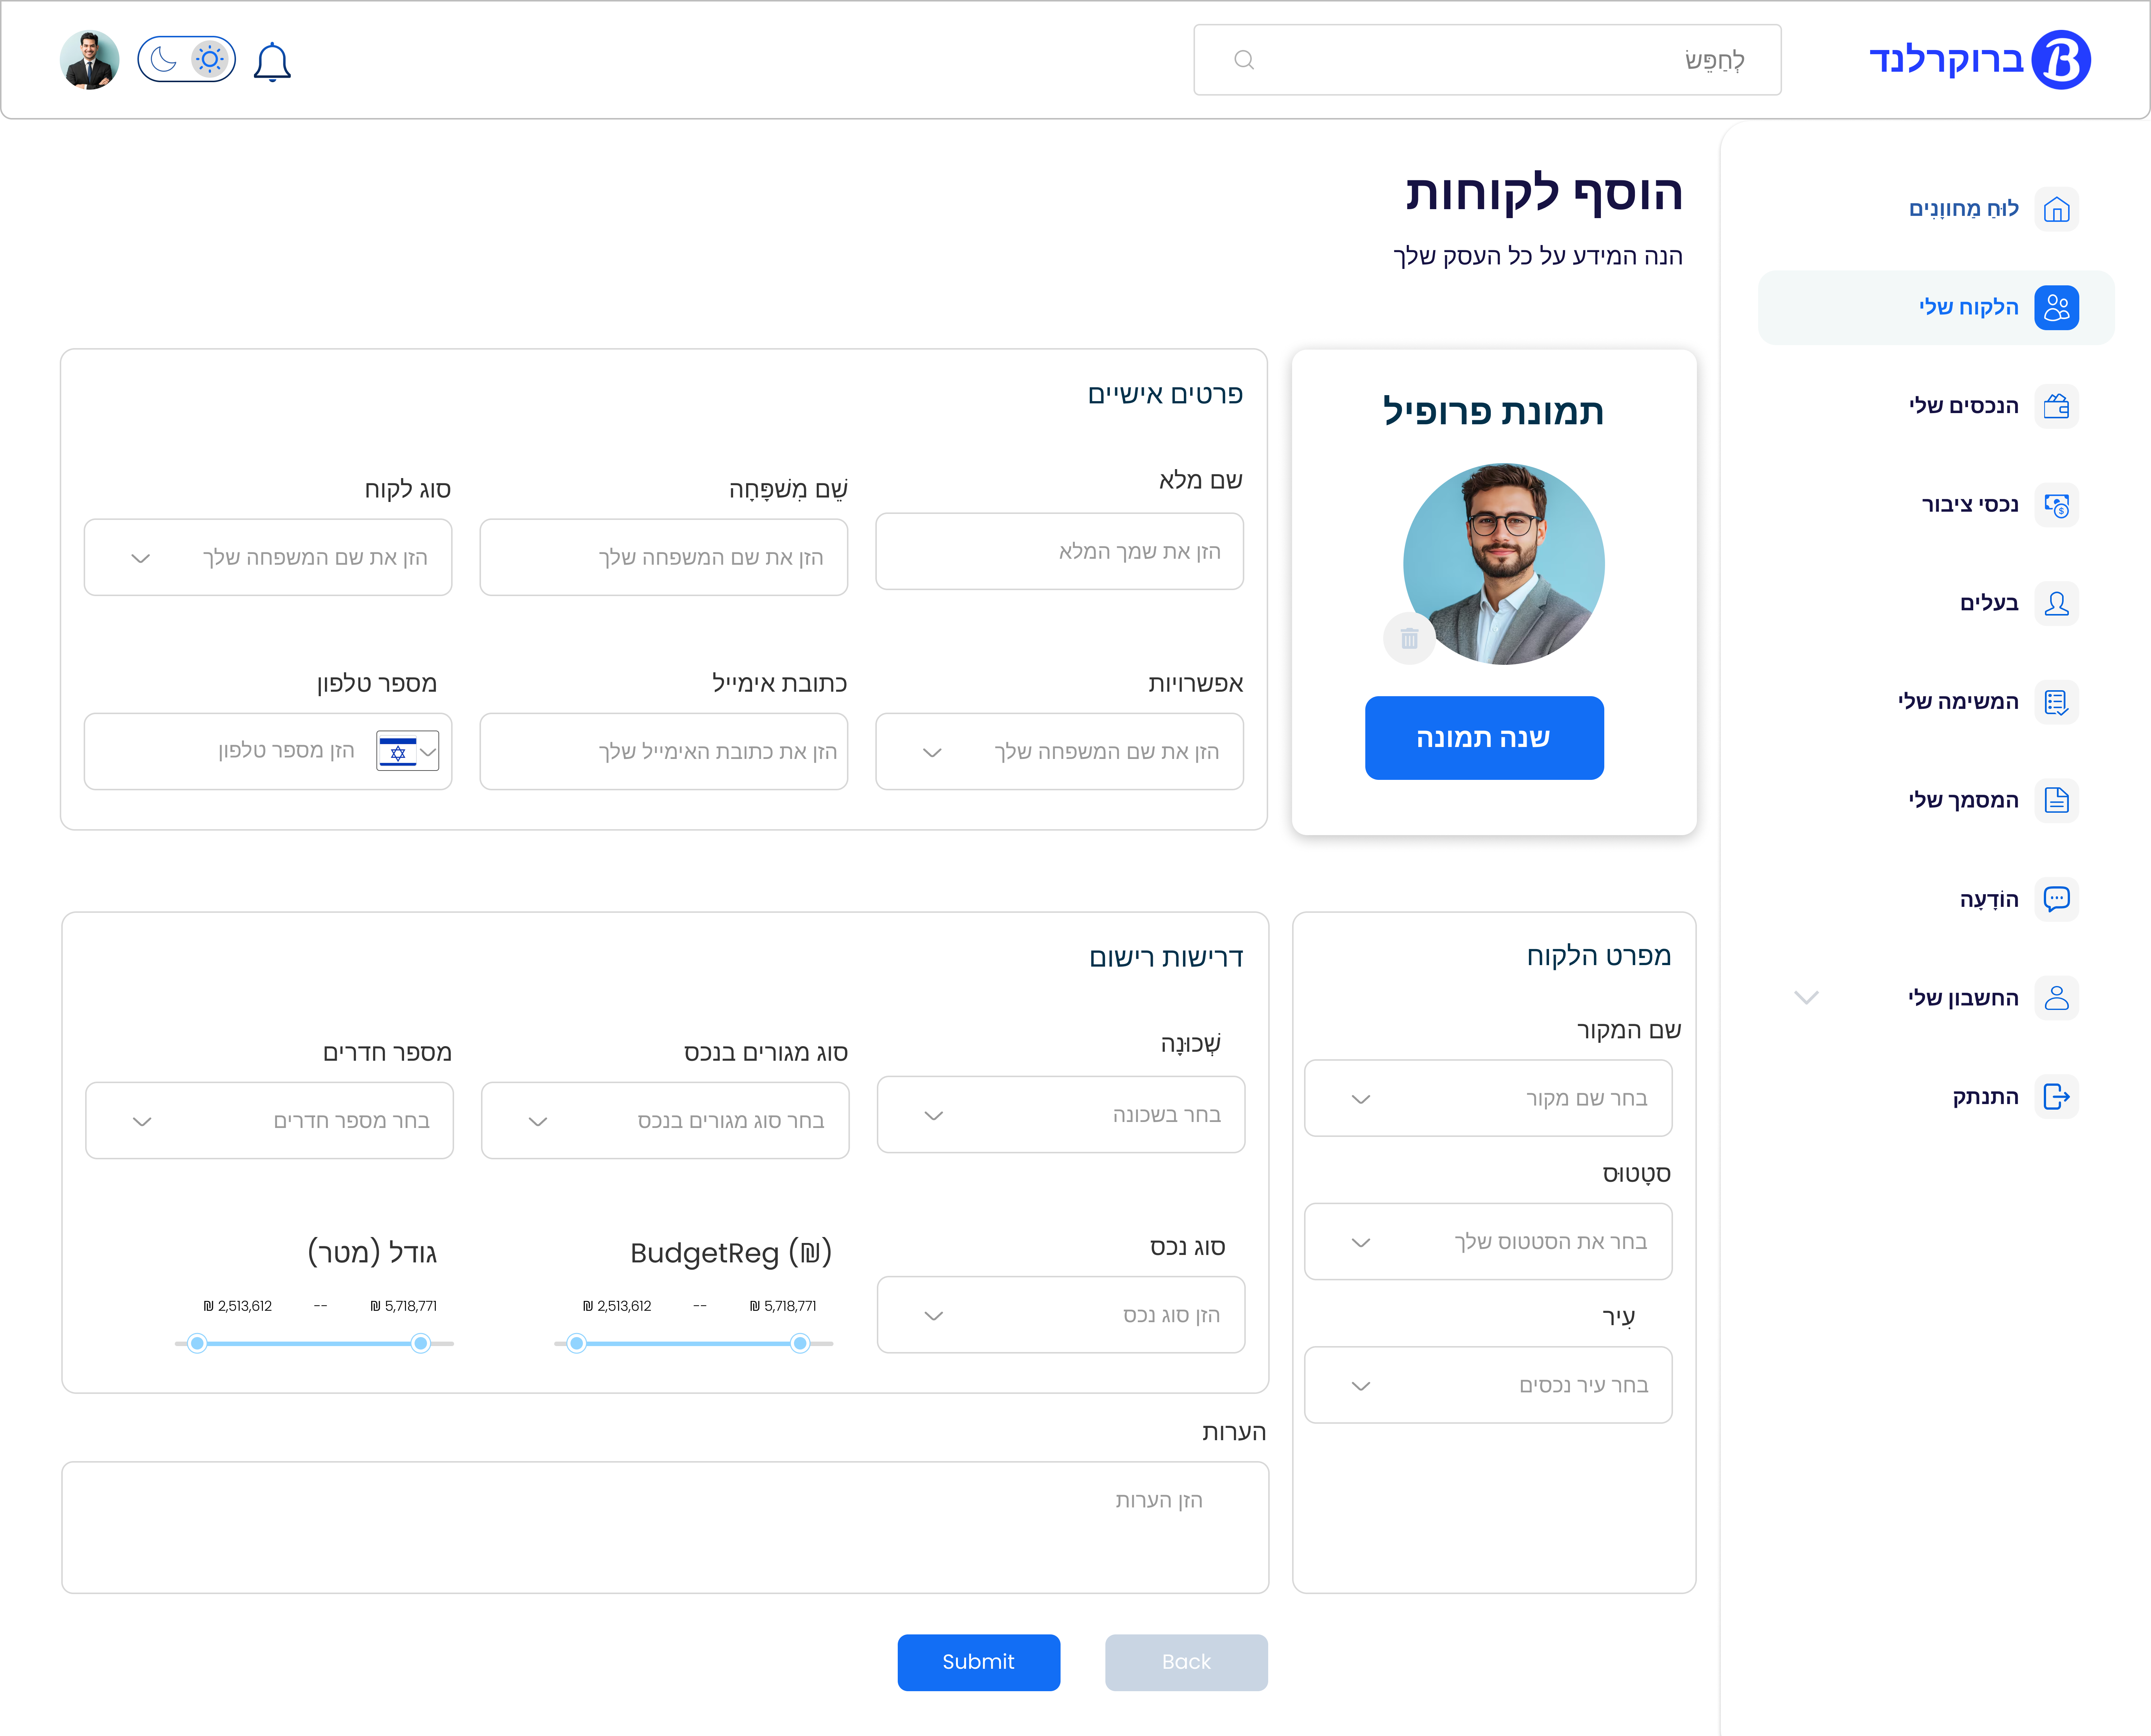Open the המסמך שלי documents section
2151x1736 pixels.
pyautogui.click(x=2057, y=800)
